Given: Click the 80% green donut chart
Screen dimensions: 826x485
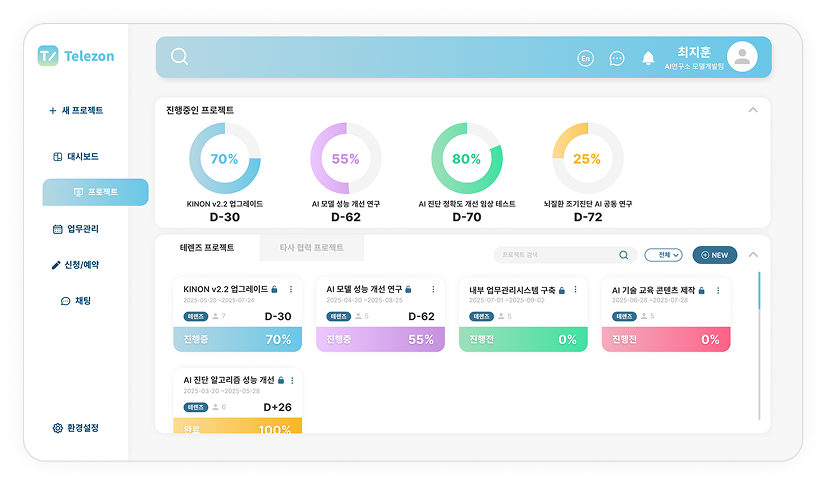Looking at the screenshot, I should click(467, 159).
